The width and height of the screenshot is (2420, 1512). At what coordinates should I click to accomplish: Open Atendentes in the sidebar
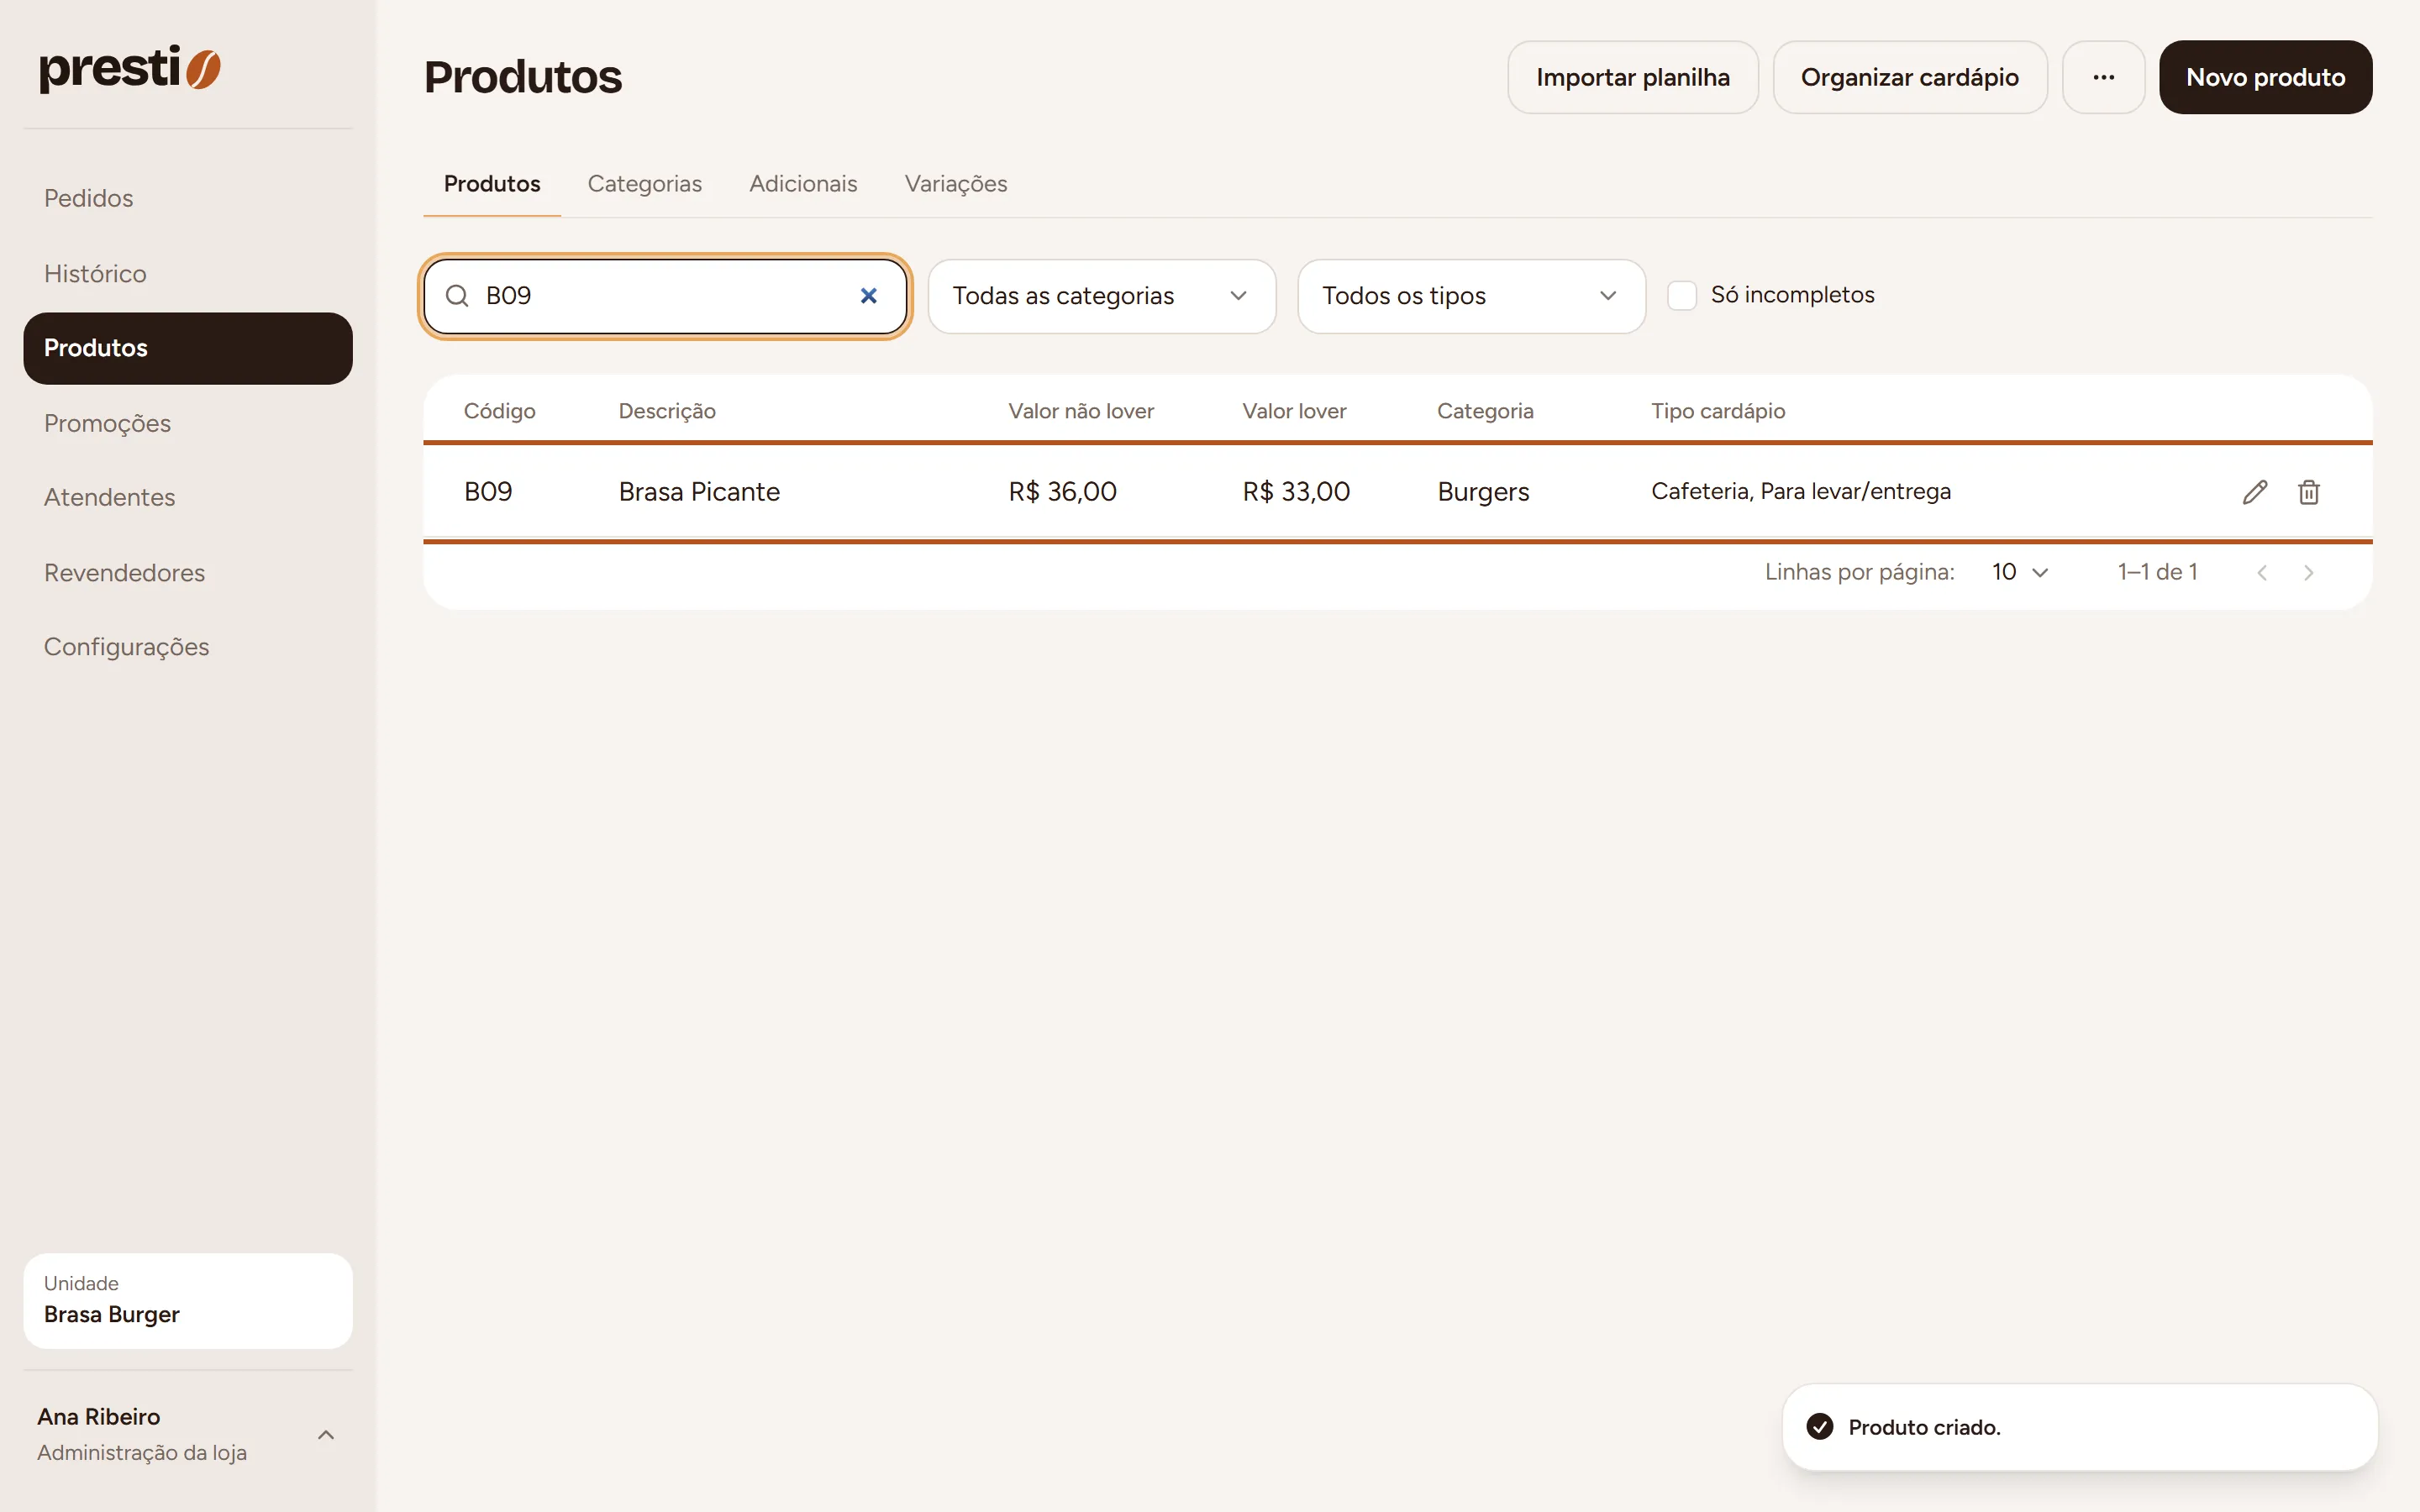coord(188,497)
